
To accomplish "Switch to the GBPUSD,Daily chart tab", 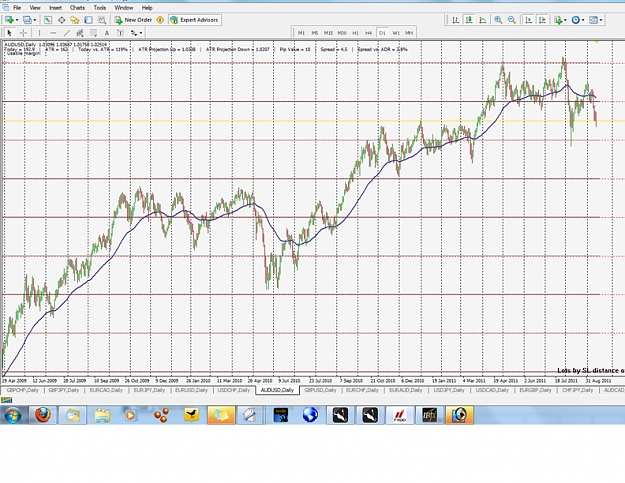I will click(x=320, y=390).
